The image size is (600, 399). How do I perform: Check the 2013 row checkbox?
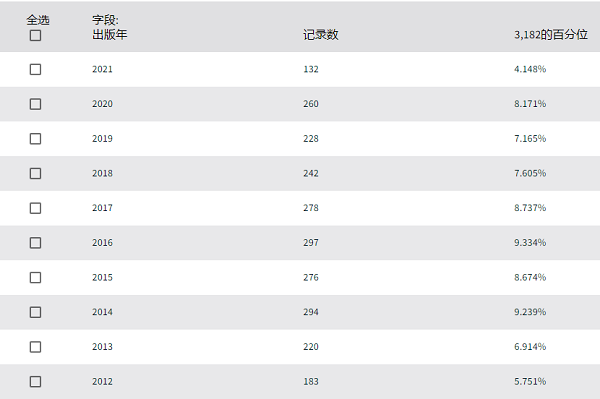36,347
